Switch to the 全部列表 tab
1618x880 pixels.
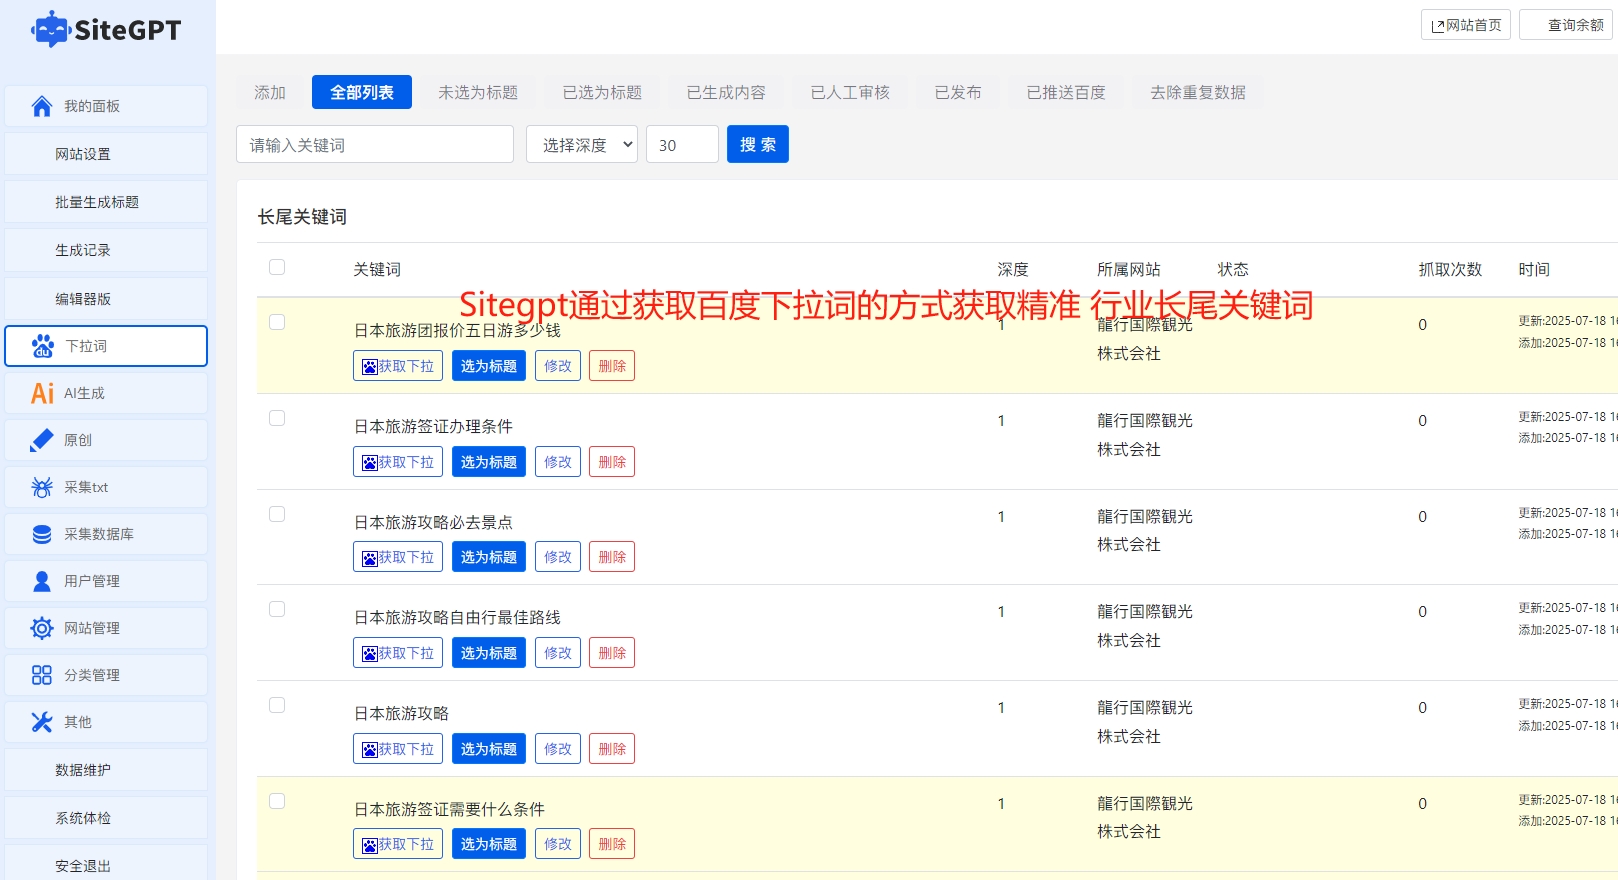(362, 92)
